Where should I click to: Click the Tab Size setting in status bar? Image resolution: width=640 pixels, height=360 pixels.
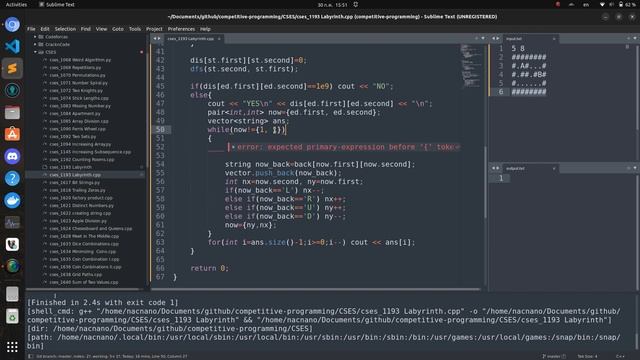point(587,356)
